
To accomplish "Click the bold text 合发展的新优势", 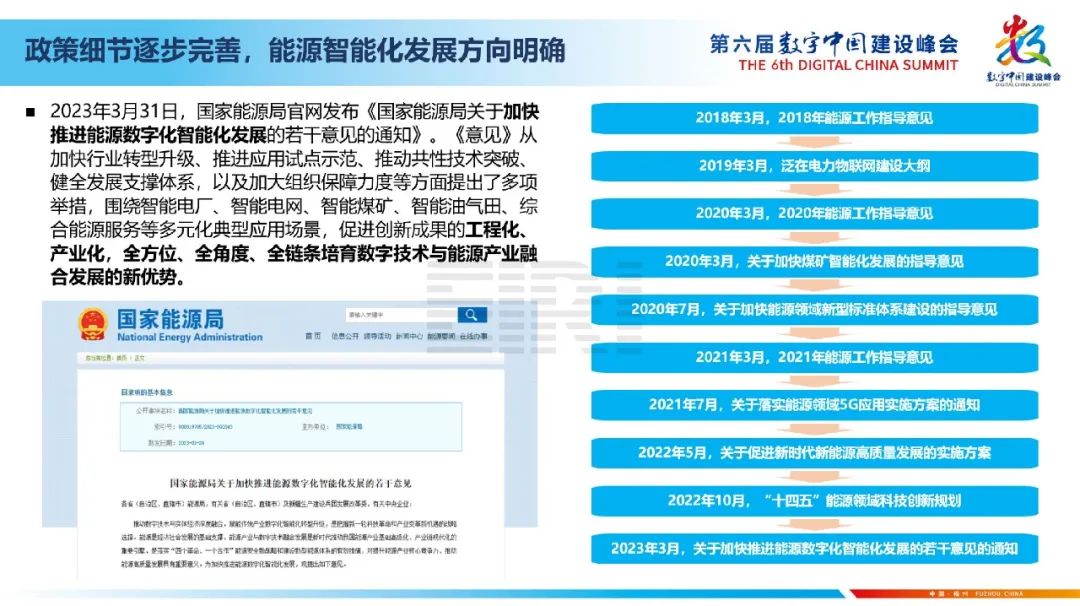I will pyautogui.click(x=118, y=278).
